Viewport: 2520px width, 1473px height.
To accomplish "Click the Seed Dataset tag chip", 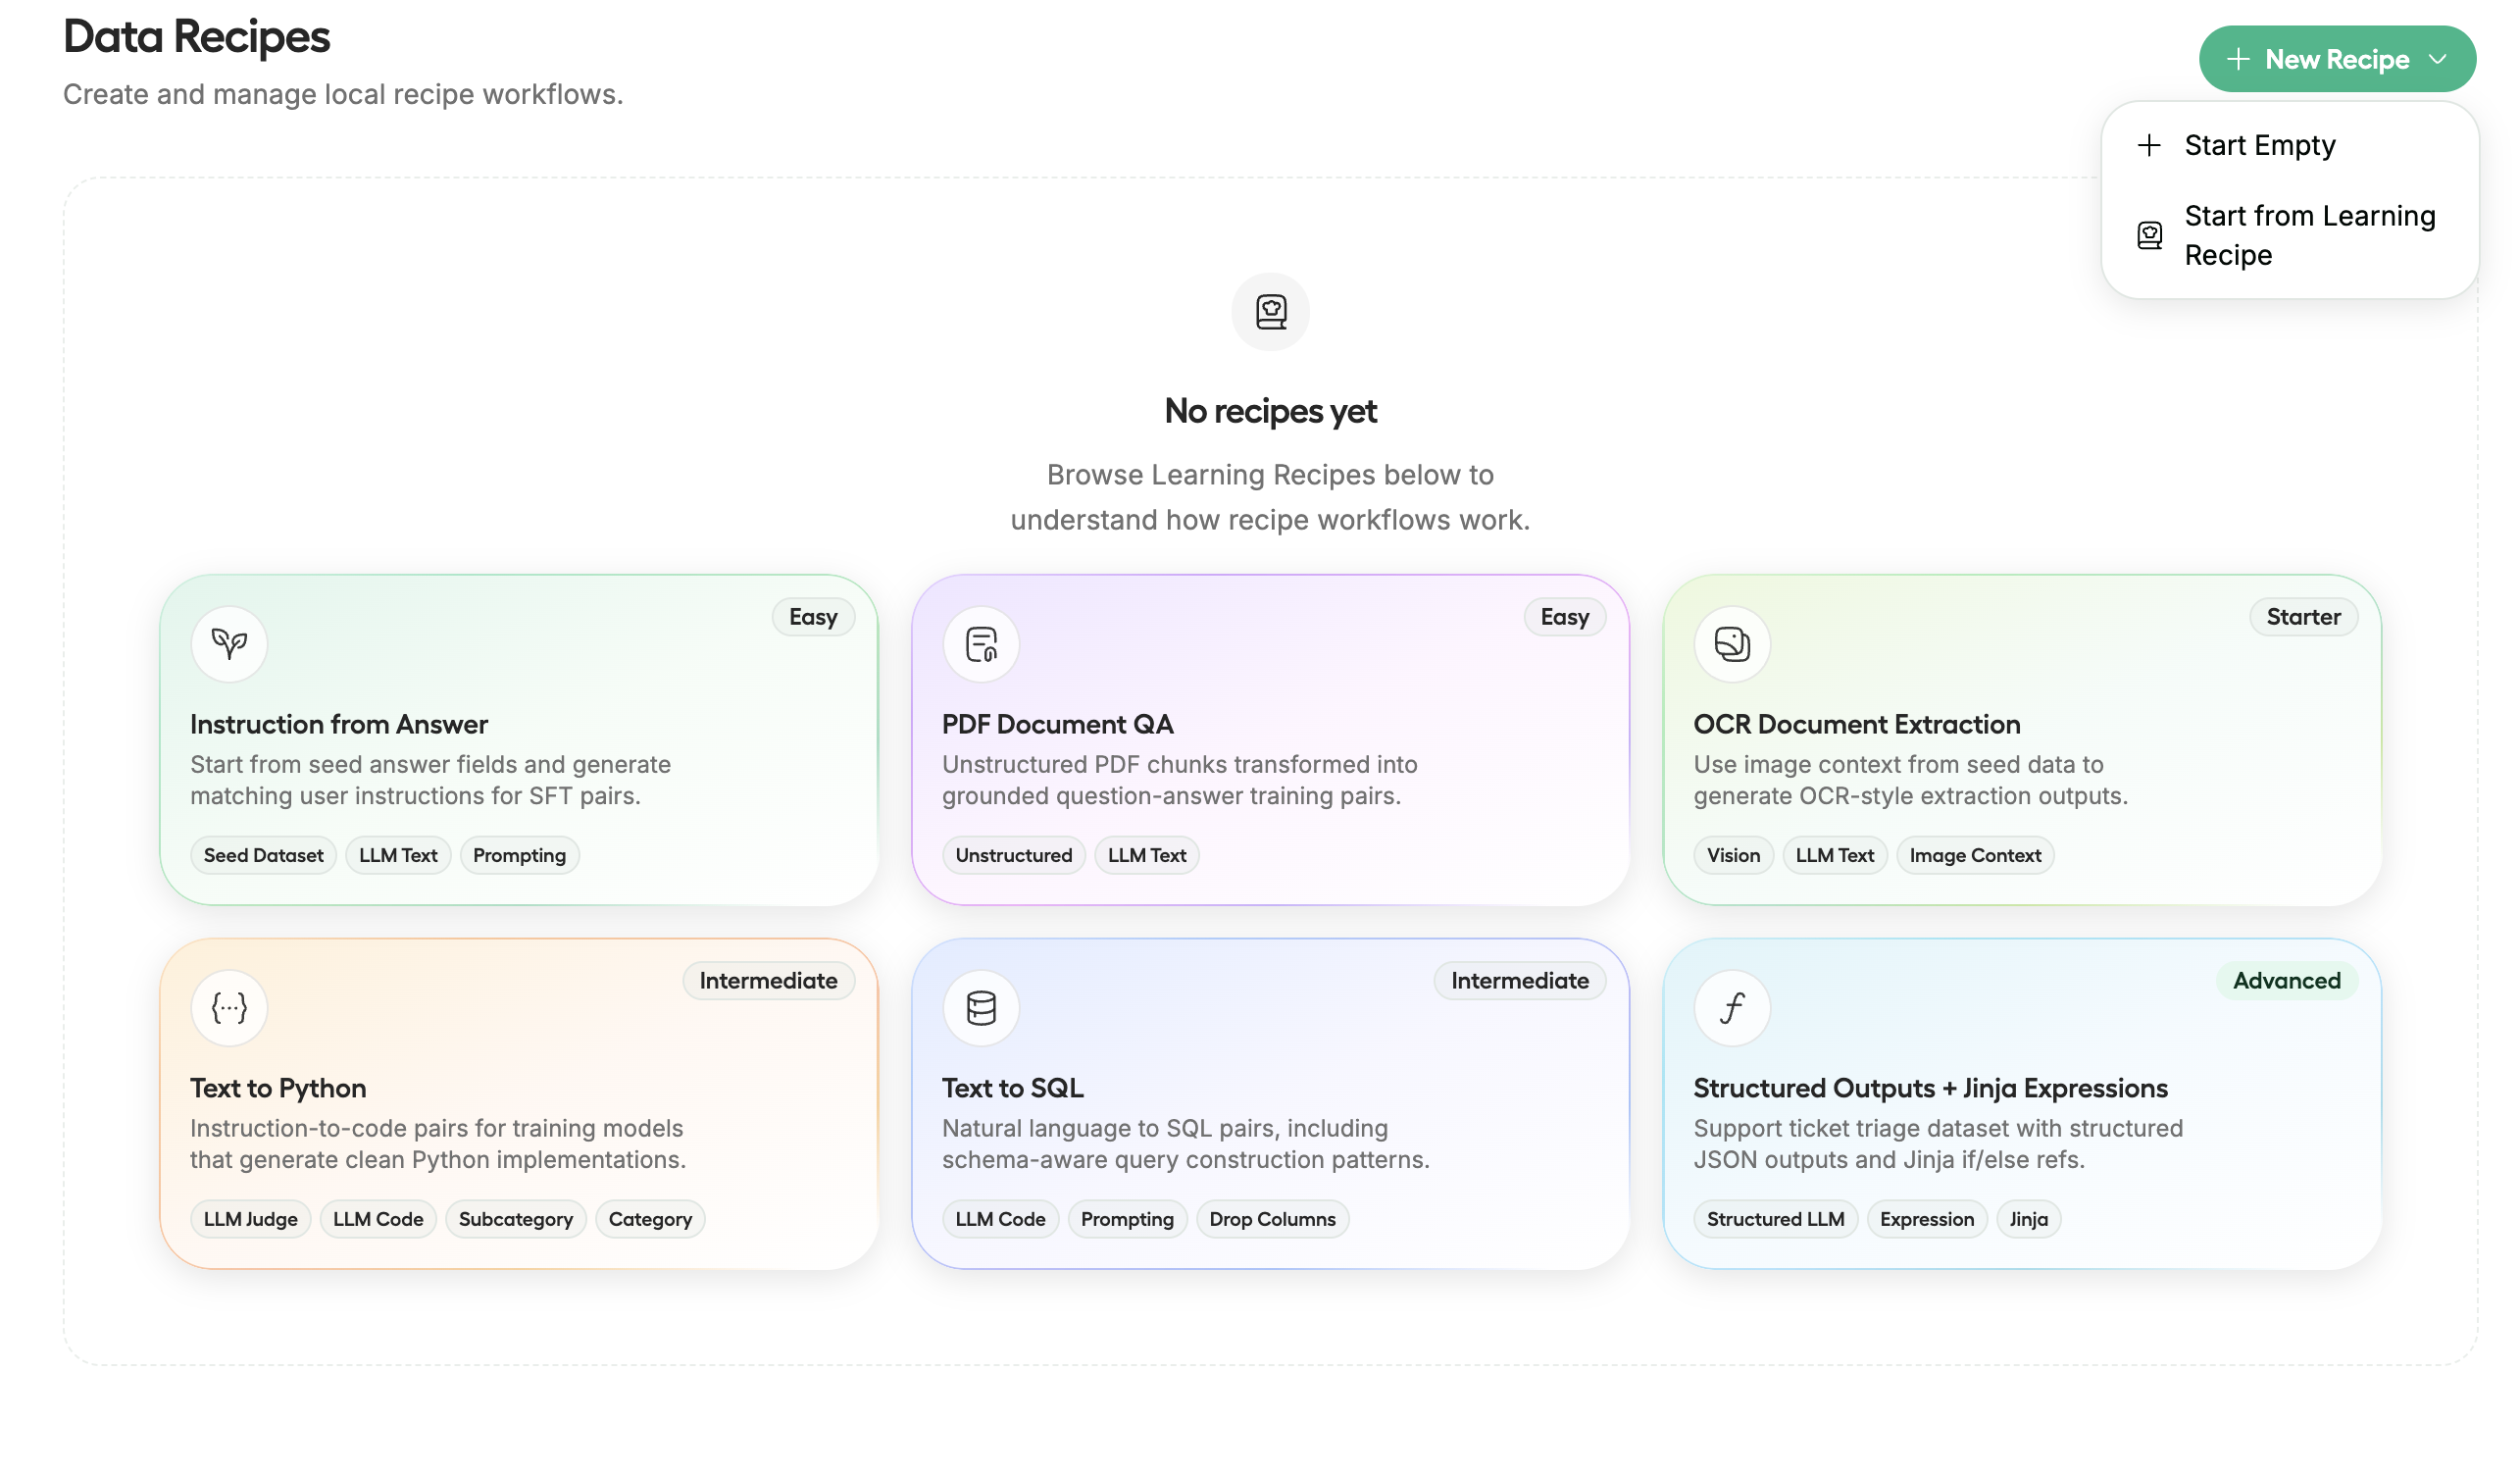I will (x=263, y=855).
